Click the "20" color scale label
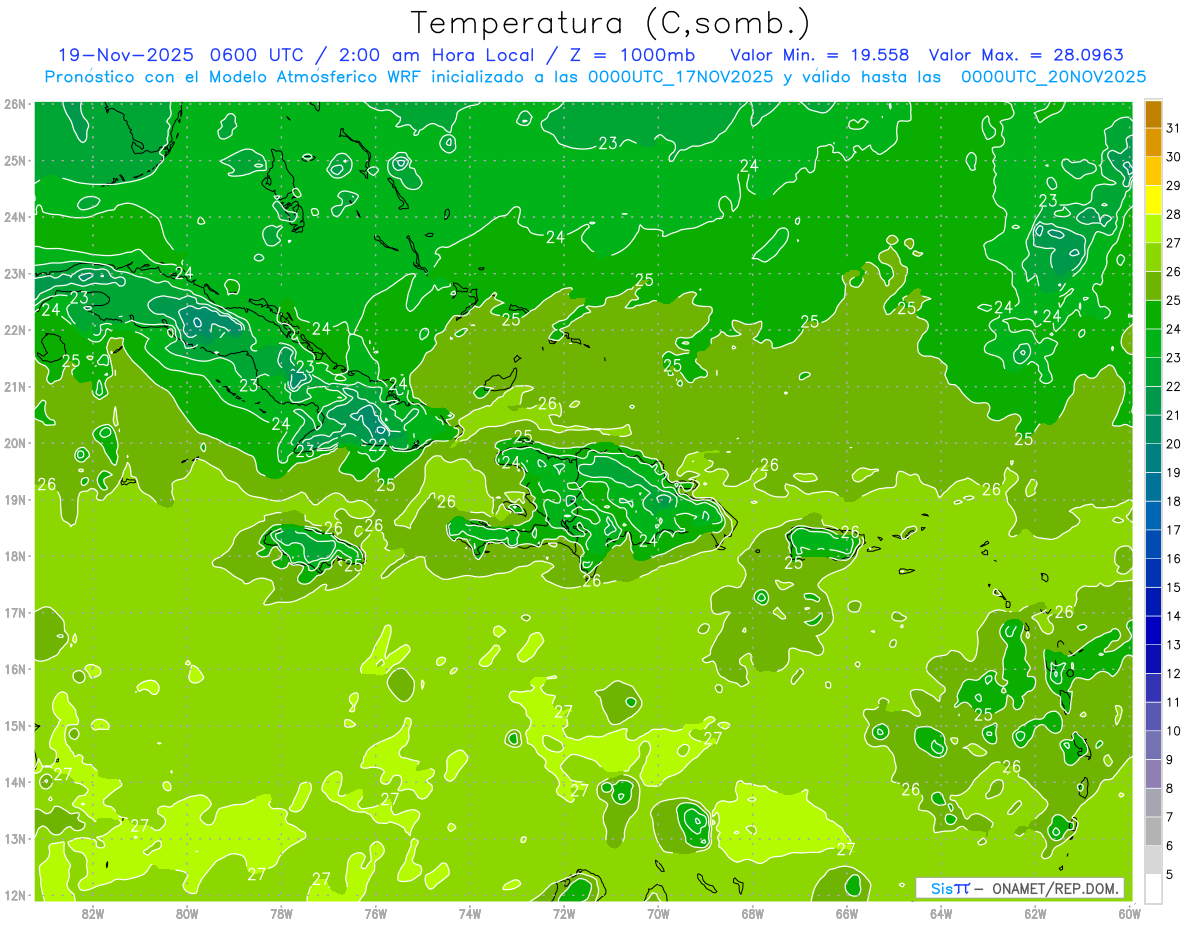Image resolution: width=1200 pixels, height=927 pixels. [1174, 444]
